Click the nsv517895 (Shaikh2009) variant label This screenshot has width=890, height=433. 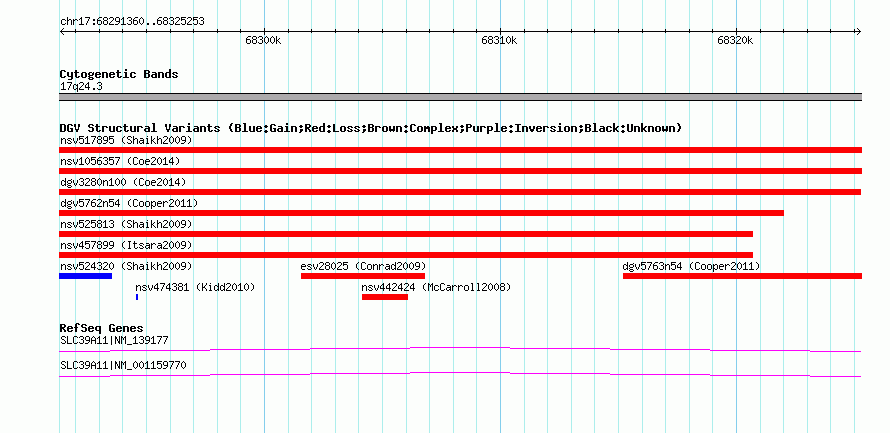(126, 140)
